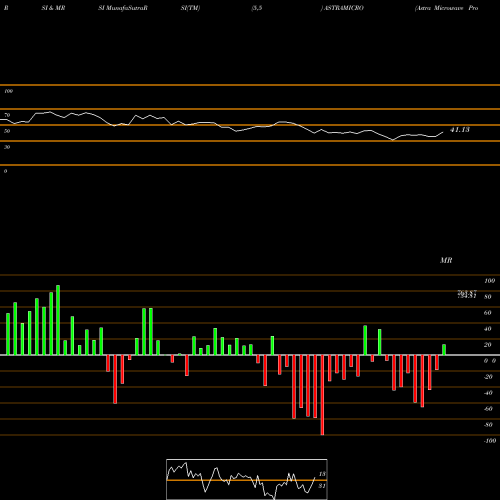Viewport: 500px width, 500px height.
Task: Click the 70 level label on the RSI axis
Action: (7, 115)
